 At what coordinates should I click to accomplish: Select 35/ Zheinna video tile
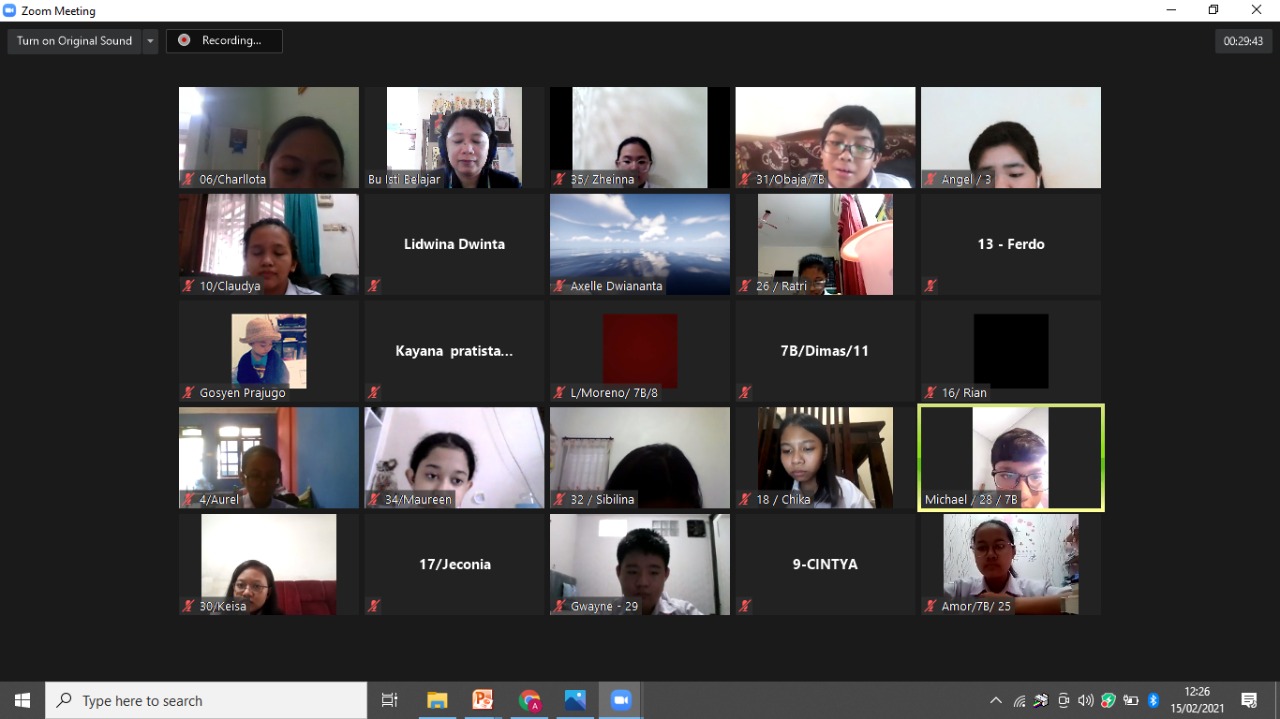coord(640,137)
